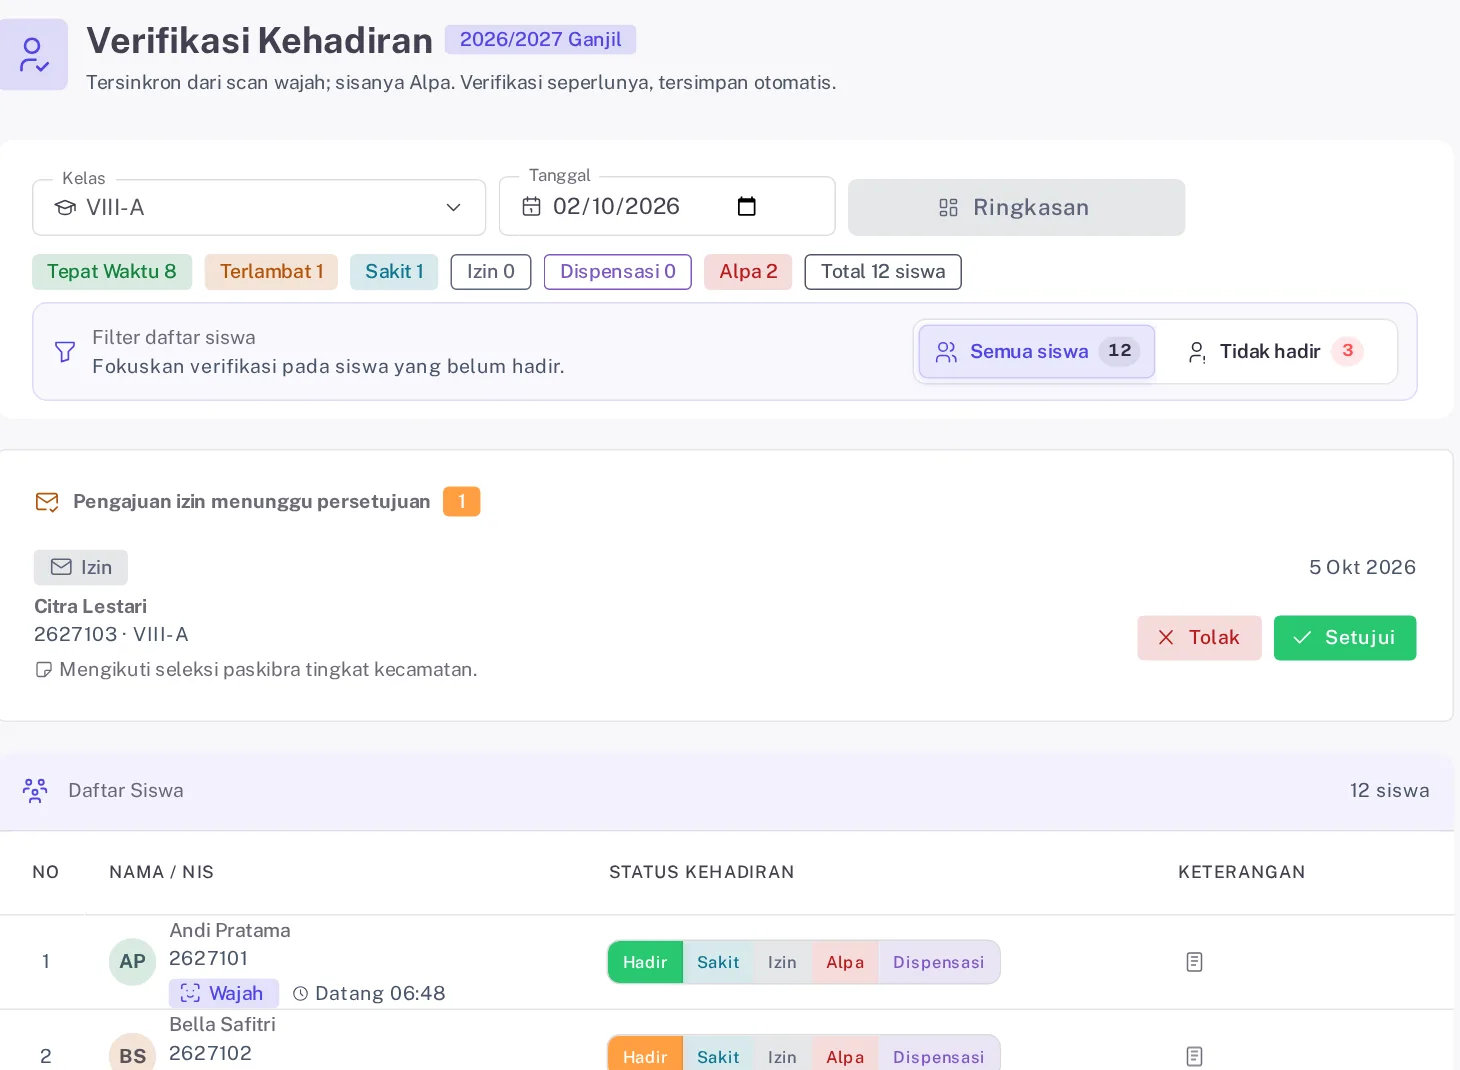
Task: Mark Bella Safitri as Alpa
Action: [845, 1055]
